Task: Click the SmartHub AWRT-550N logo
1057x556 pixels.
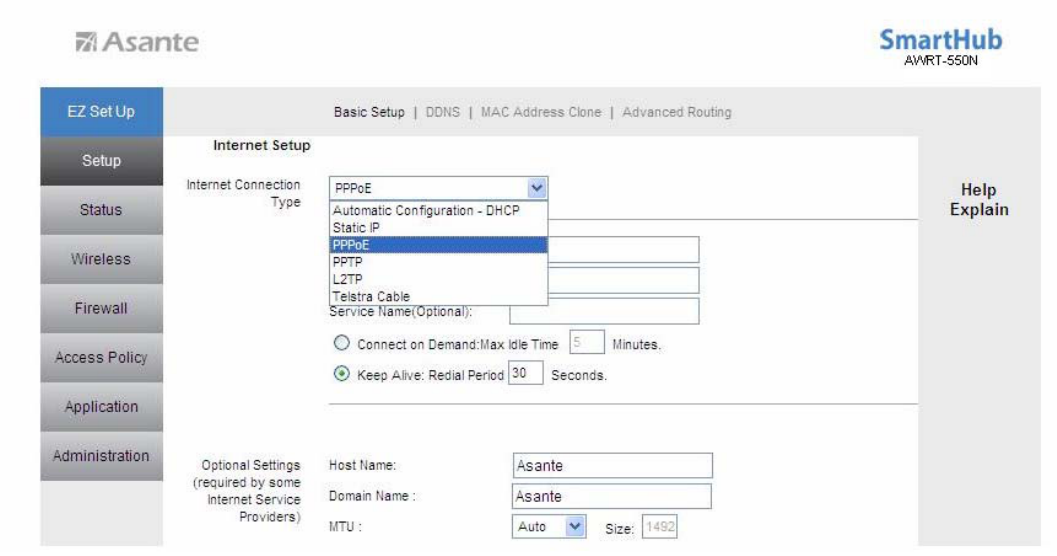Action: coord(940,47)
